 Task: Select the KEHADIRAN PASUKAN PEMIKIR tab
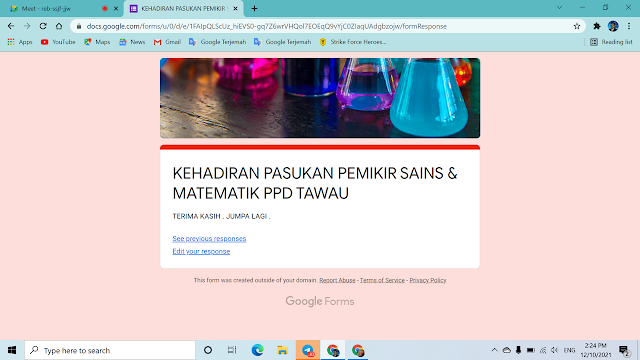point(184,9)
